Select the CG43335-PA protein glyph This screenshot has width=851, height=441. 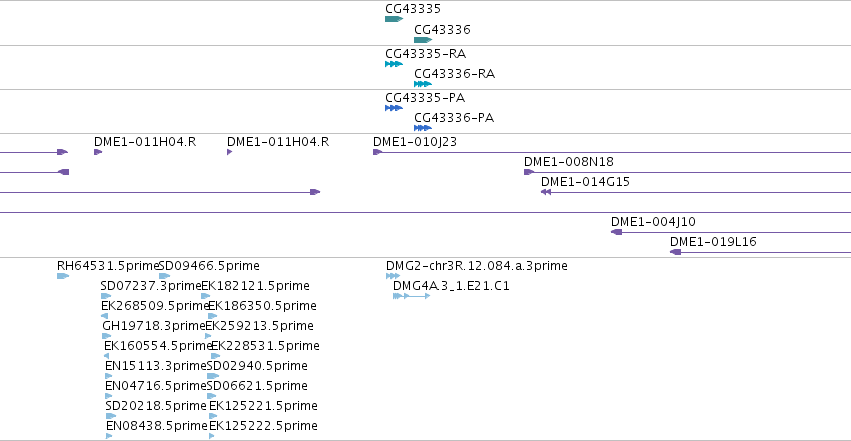tap(394, 108)
